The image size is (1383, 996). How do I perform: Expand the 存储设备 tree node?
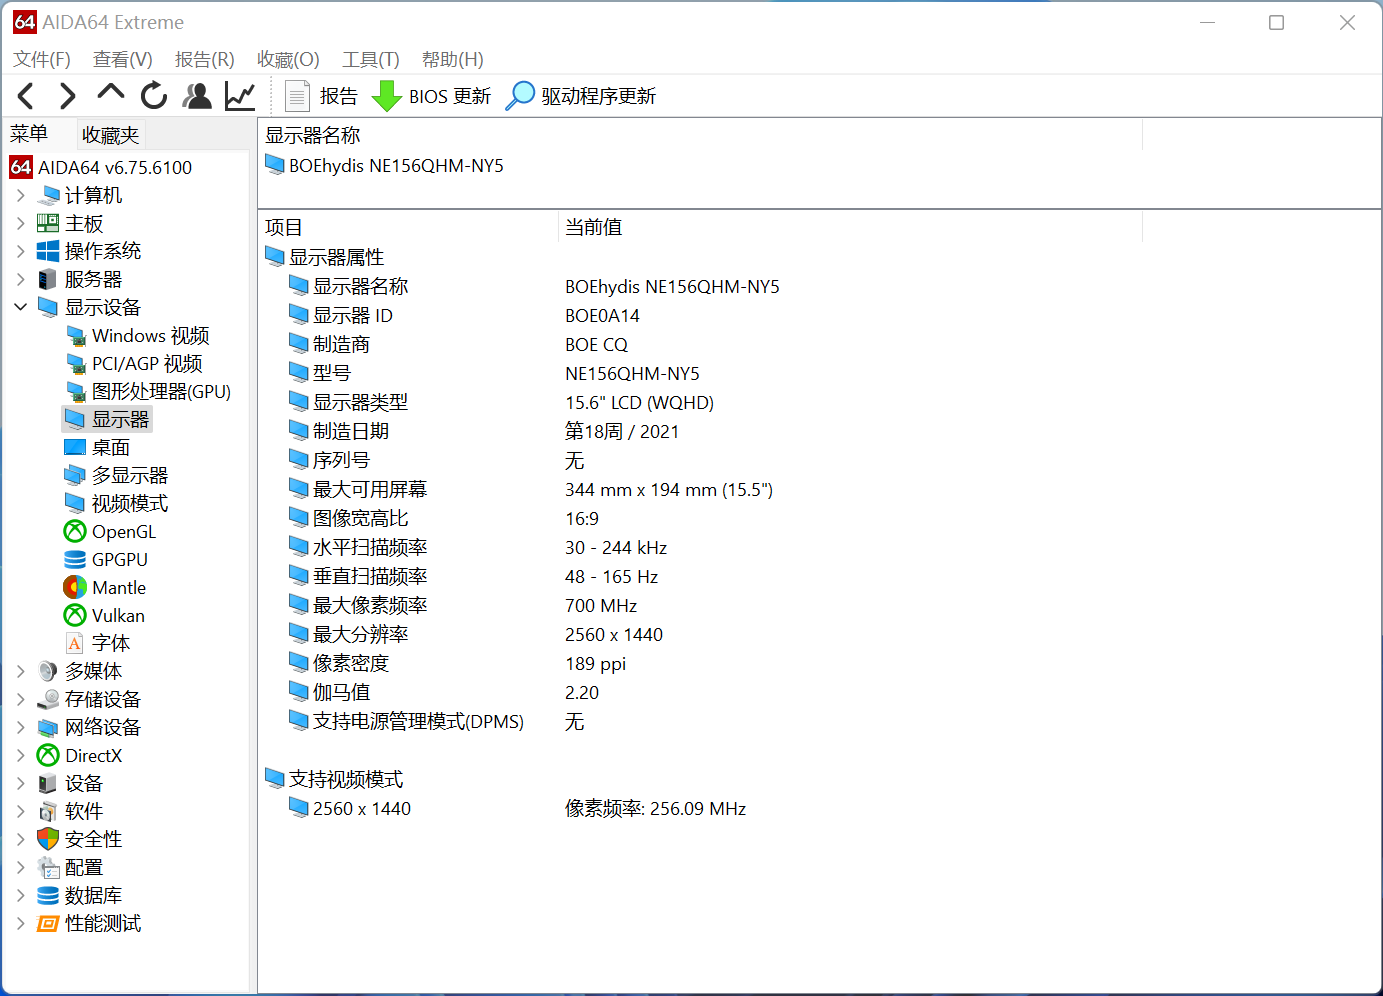pyautogui.click(x=20, y=699)
